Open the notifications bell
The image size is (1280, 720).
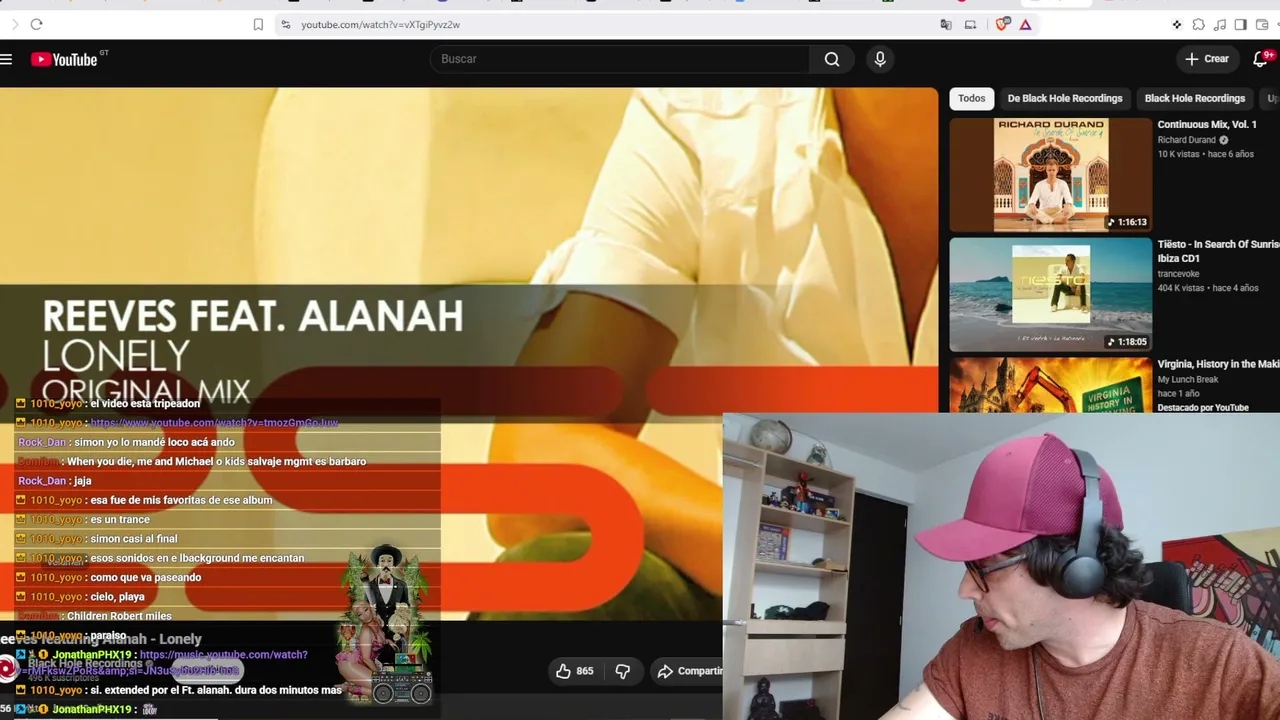pos(1260,59)
